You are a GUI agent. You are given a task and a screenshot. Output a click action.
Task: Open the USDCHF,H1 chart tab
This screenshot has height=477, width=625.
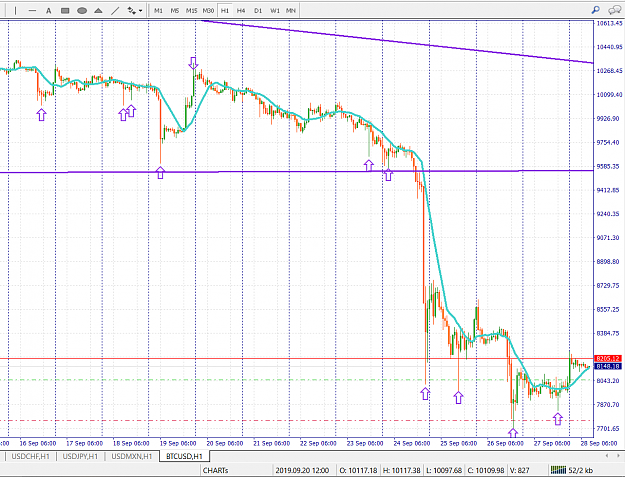coord(30,456)
